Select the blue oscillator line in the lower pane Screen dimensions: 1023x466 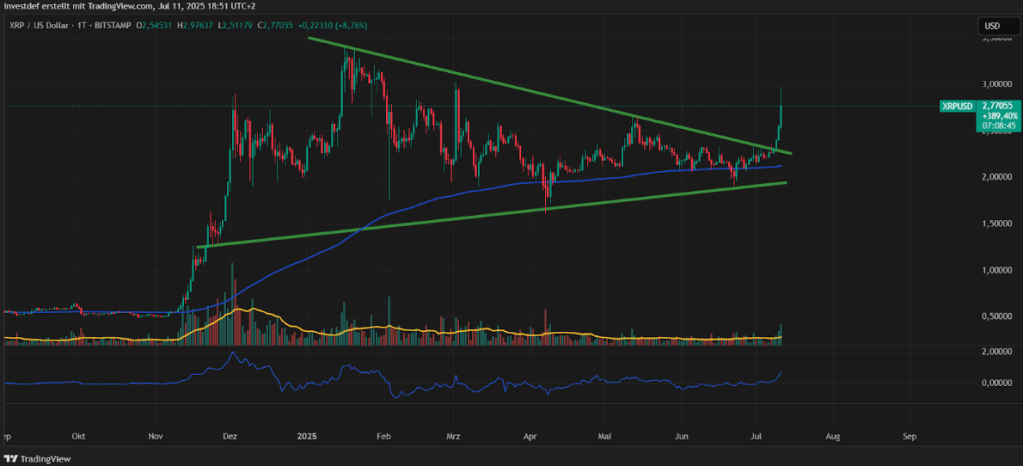click(391, 385)
